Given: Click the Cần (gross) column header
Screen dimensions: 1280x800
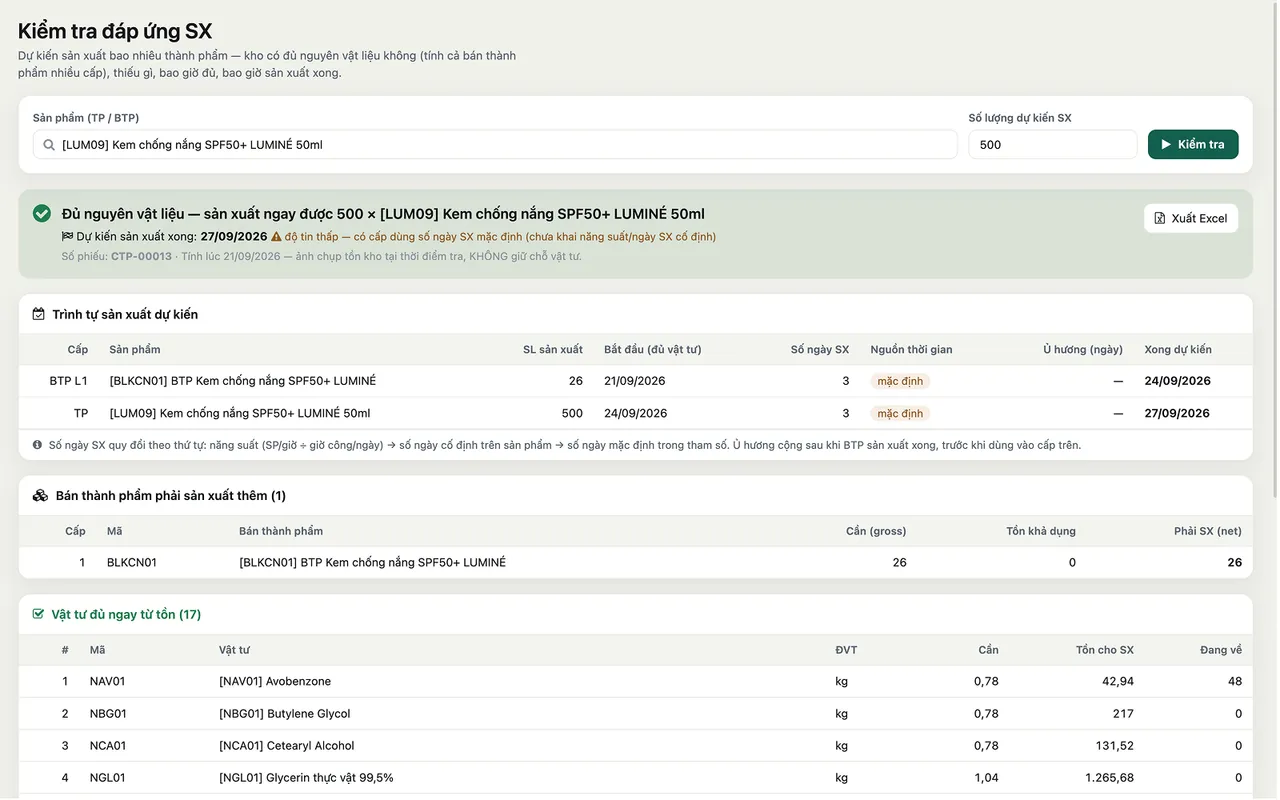Looking at the screenshot, I should [876, 531].
